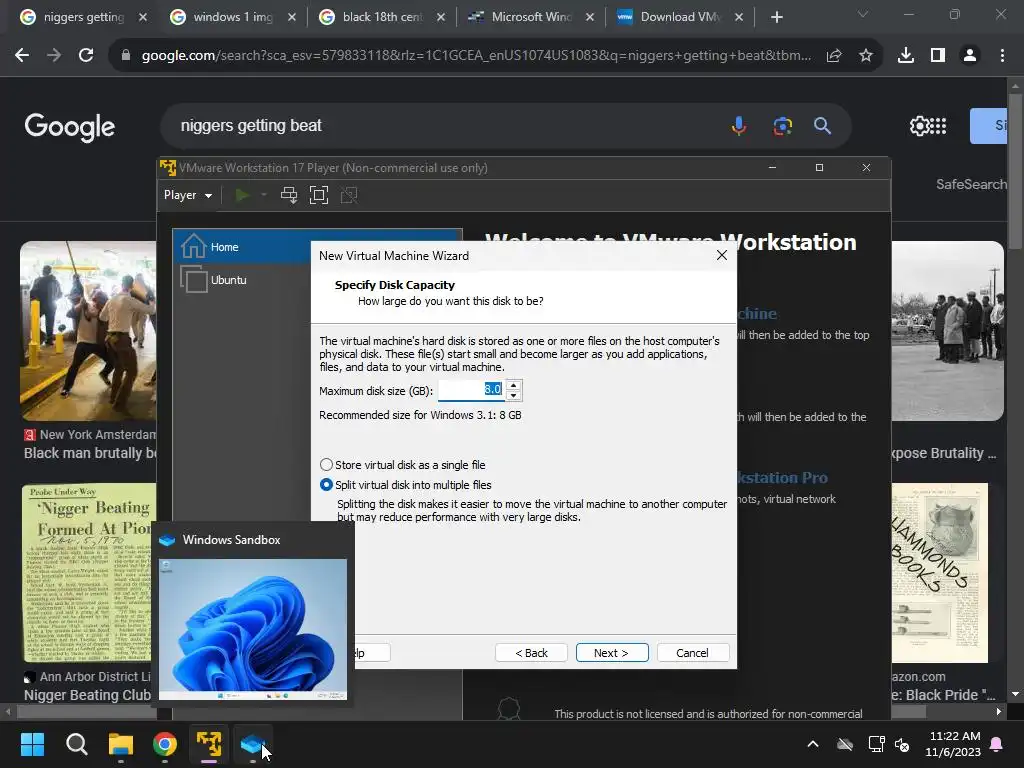Click OneDrive cloud tray icon
Screen dimensions: 1024x768
click(x=845, y=744)
